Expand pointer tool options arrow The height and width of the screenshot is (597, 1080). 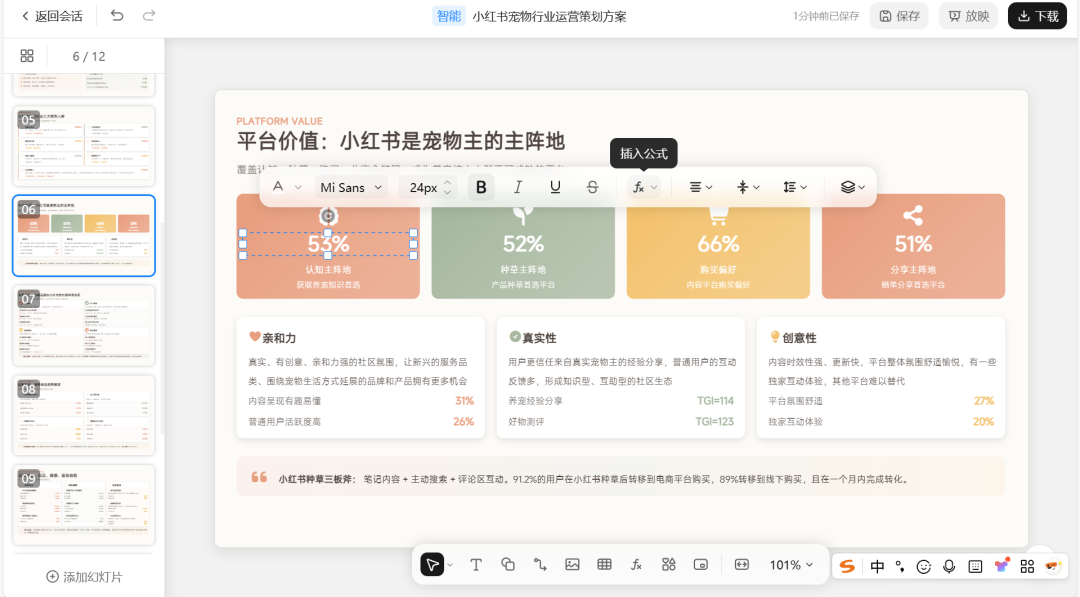[450, 565]
